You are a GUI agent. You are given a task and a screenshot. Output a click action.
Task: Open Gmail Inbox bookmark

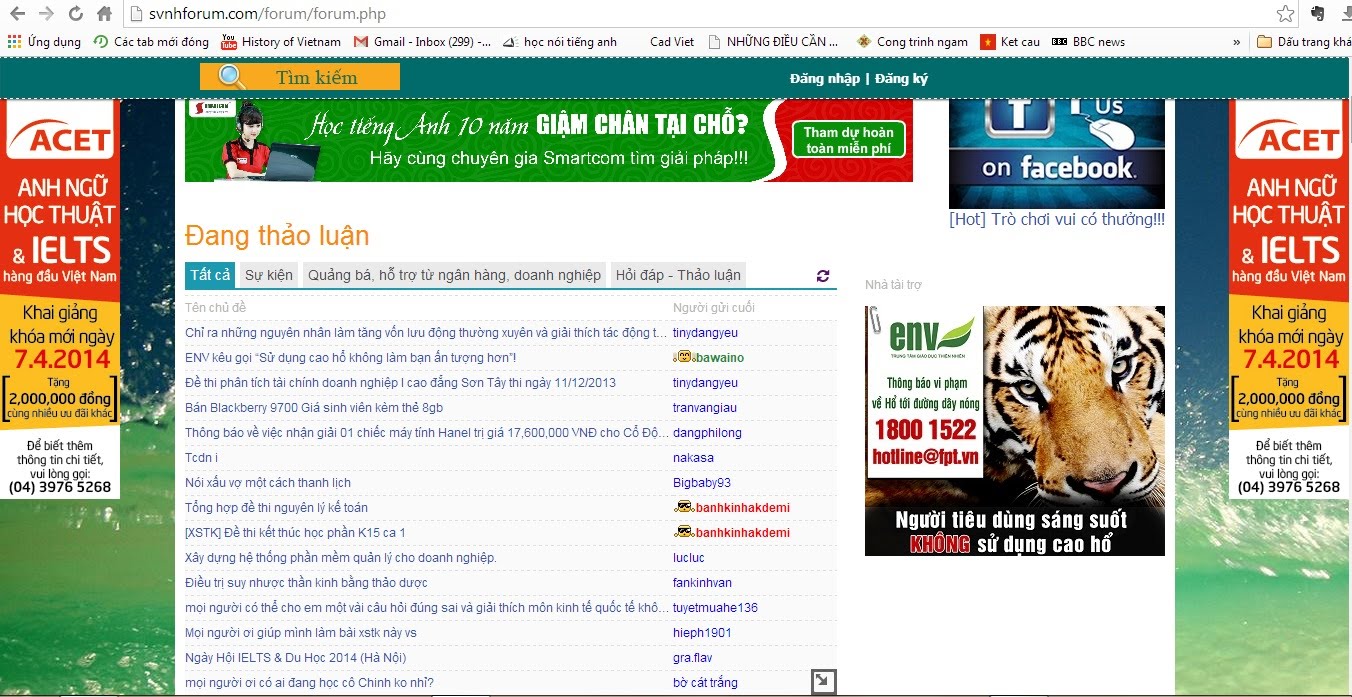422,42
